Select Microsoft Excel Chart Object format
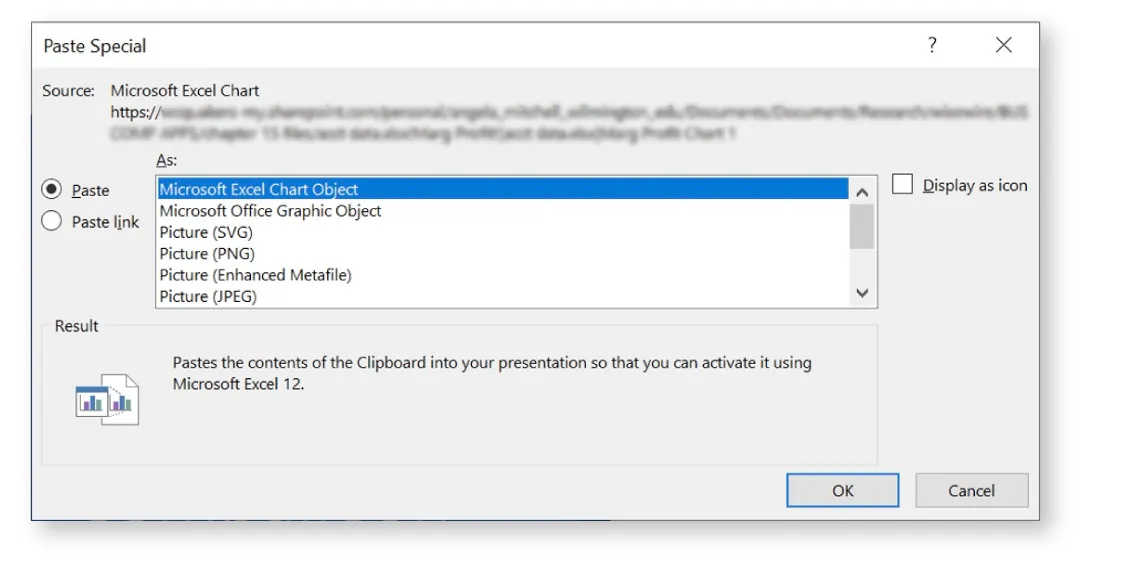Screen dimensions: 1134x562 point(259,189)
